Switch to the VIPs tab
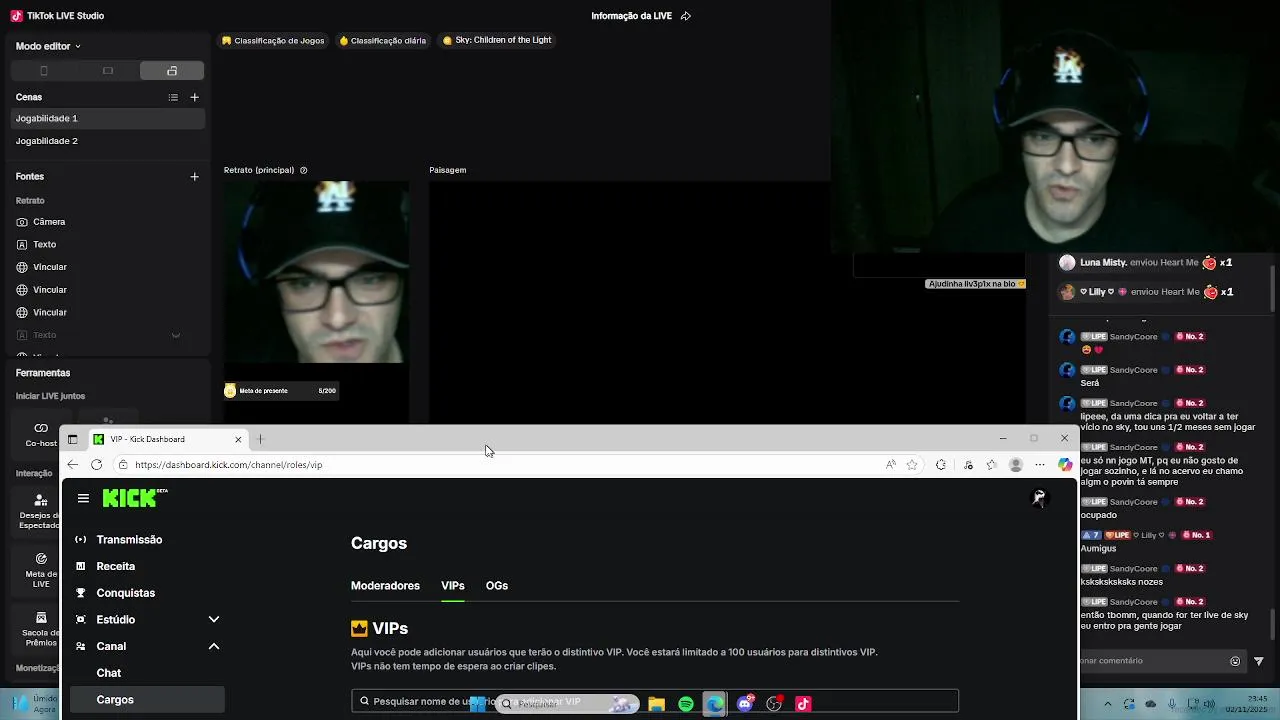The image size is (1280, 720). tap(453, 586)
